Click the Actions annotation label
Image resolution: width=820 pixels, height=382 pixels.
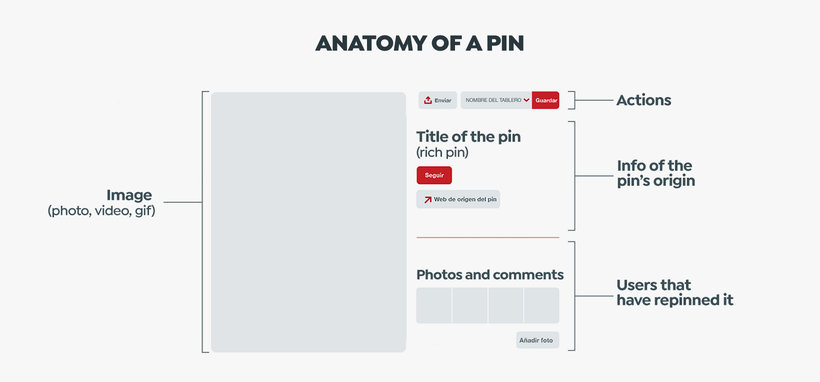[x=644, y=100]
